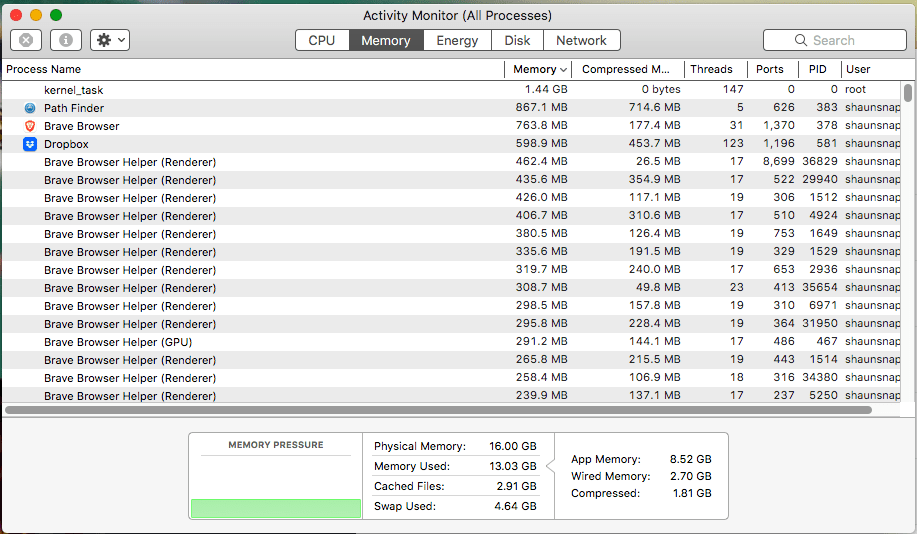Switch to the Energy tab
The width and height of the screenshot is (917, 534).
[x=457, y=40]
